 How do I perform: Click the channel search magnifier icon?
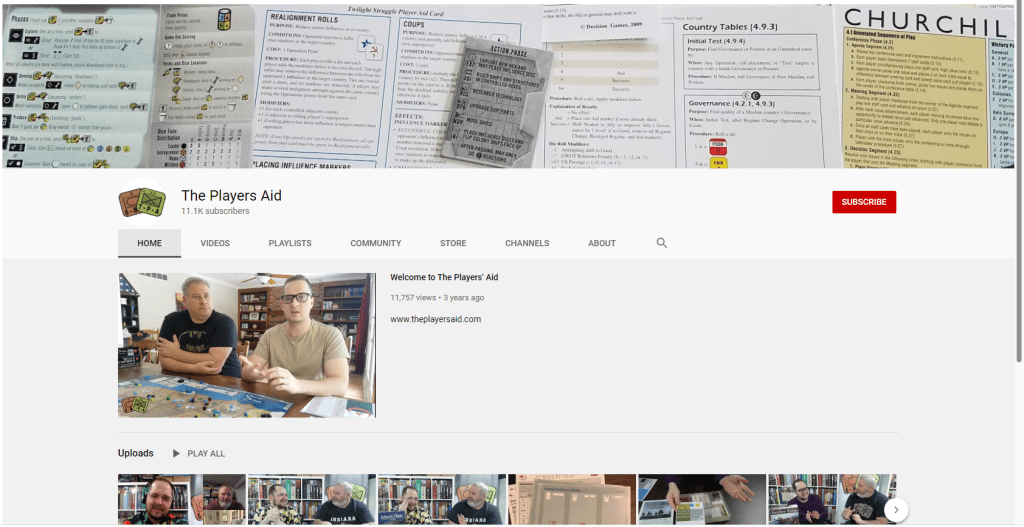(x=661, y=243)
